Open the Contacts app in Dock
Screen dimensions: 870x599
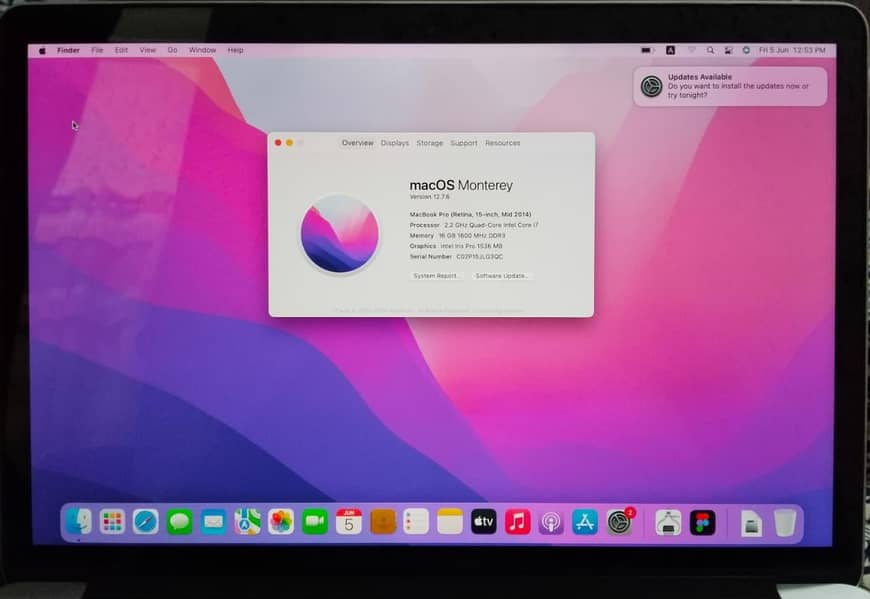pos(383,522)
